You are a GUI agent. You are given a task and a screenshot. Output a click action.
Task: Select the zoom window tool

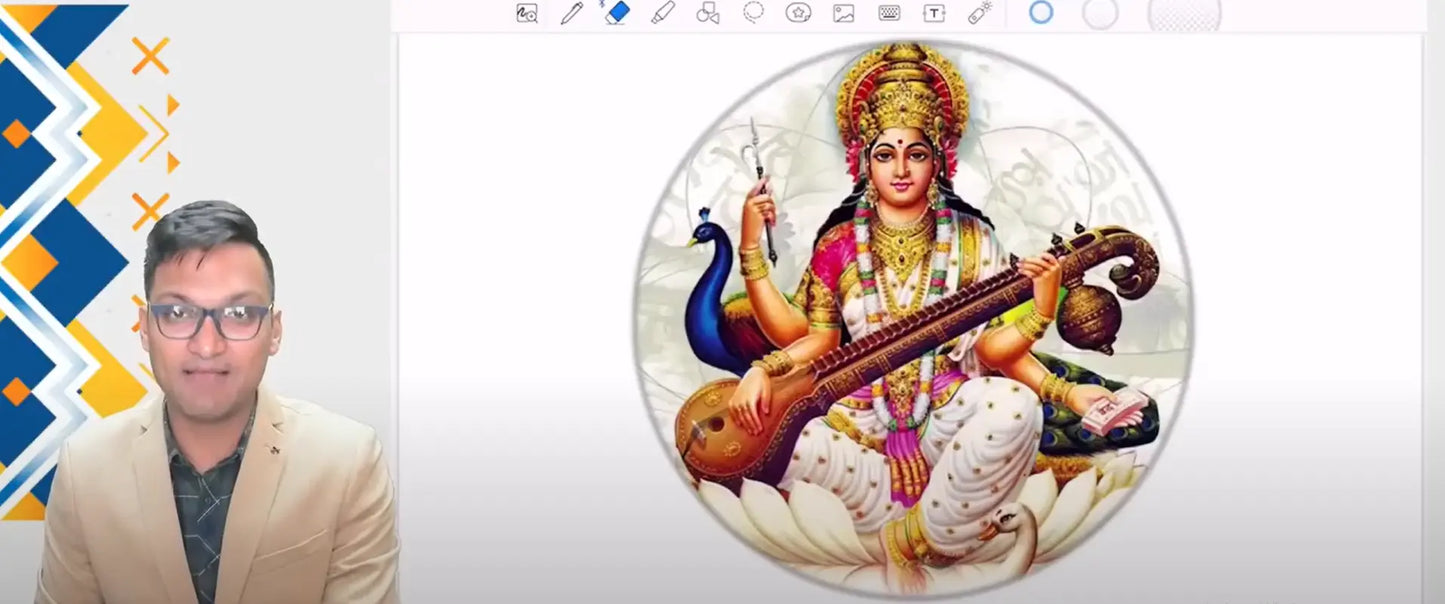tap(527, 13)
